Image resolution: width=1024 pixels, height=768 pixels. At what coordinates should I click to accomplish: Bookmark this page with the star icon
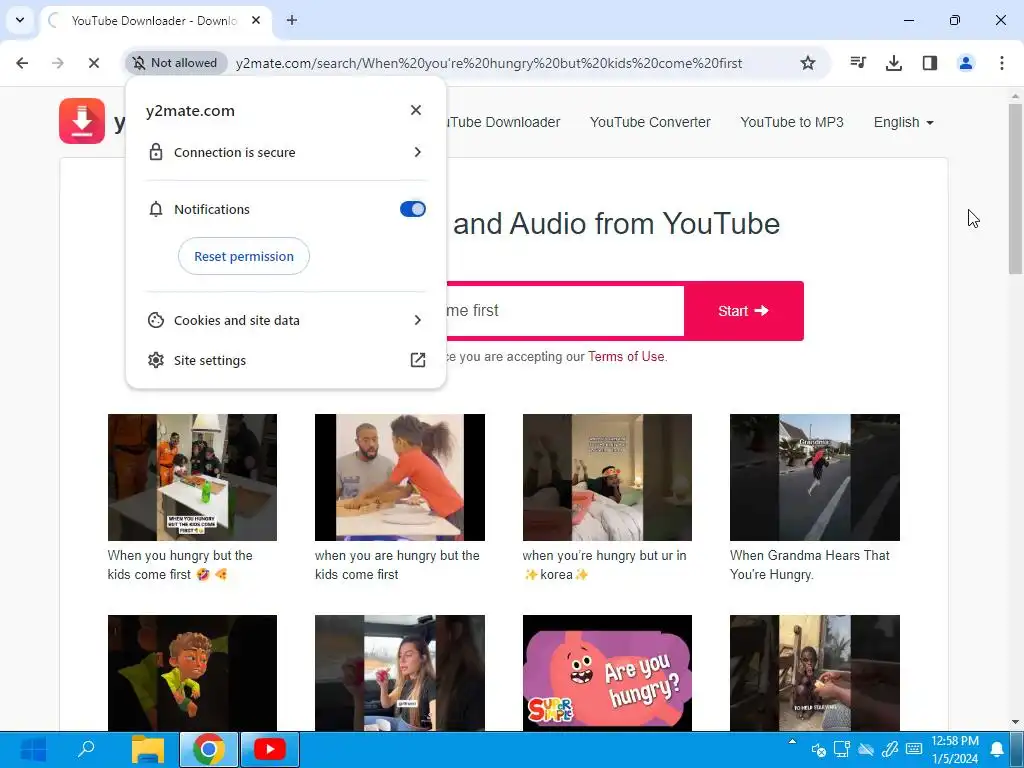coord(808,63)
